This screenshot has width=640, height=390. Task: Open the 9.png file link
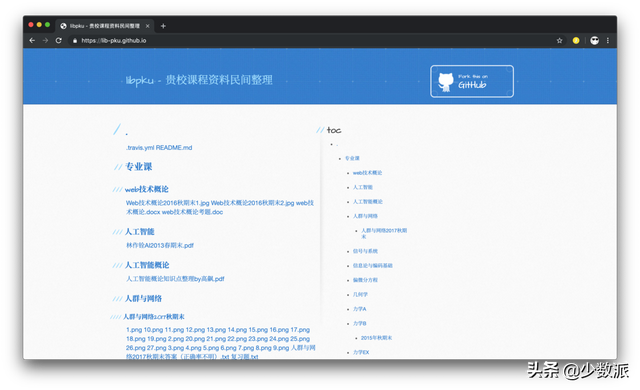coord(281,348)
